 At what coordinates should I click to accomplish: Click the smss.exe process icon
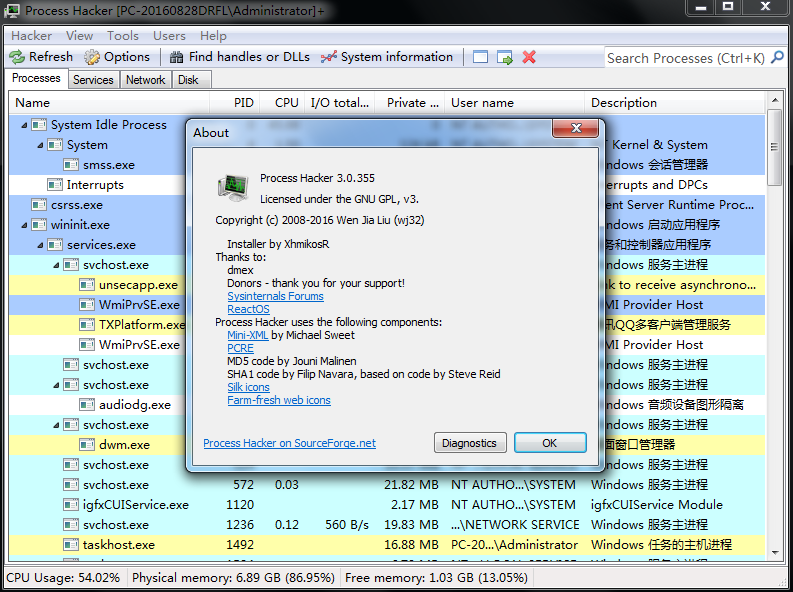pos(71,165)
